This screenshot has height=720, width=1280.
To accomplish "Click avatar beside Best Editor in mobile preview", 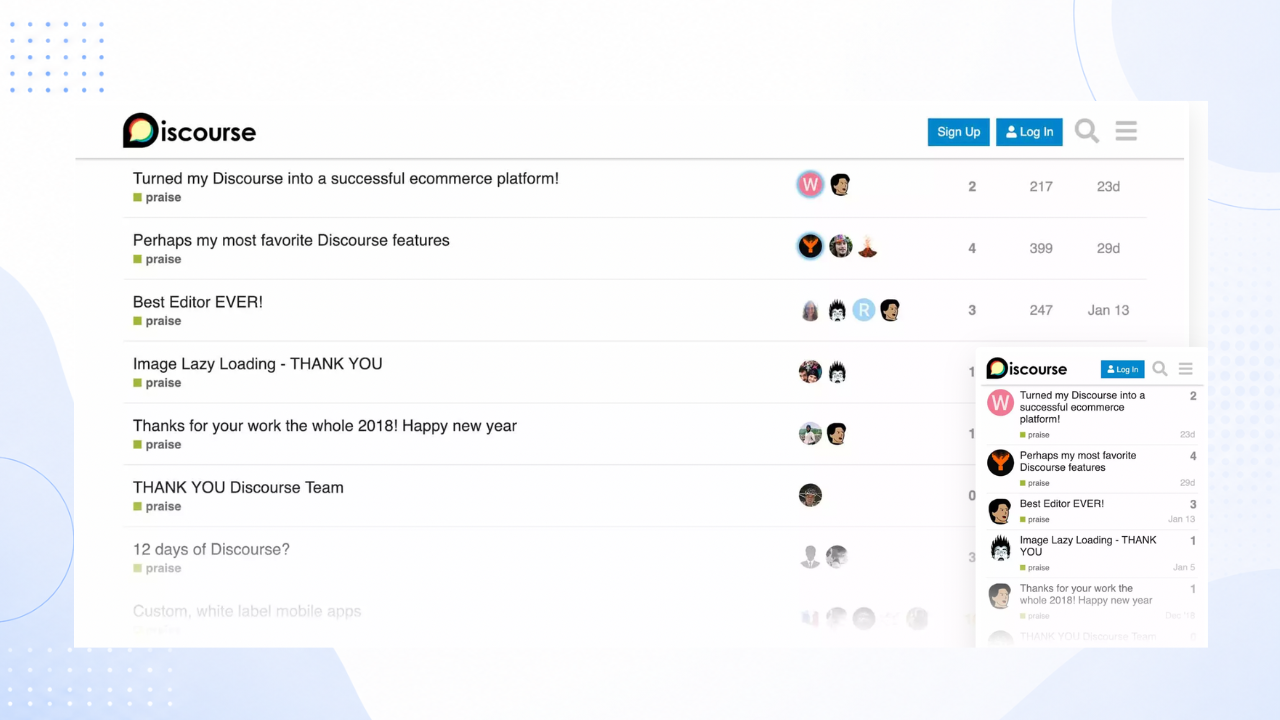I will pyautogui.click(x=1001, y=511).
